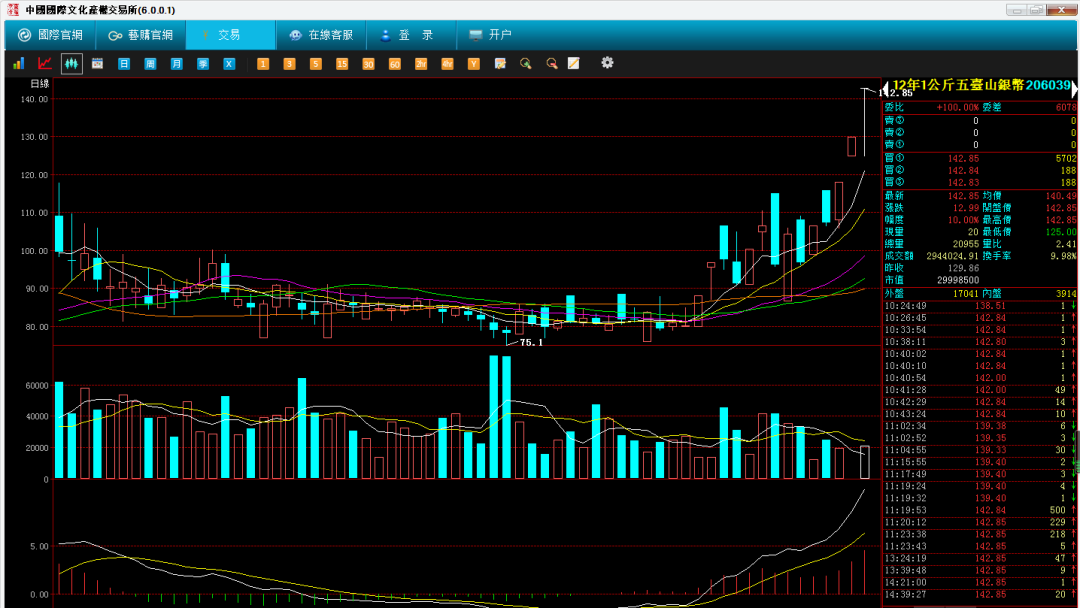The height and width of the screenshot is (608, 1080).
Task: Click the 60000 volume axis label
Action: click(37, 386)
